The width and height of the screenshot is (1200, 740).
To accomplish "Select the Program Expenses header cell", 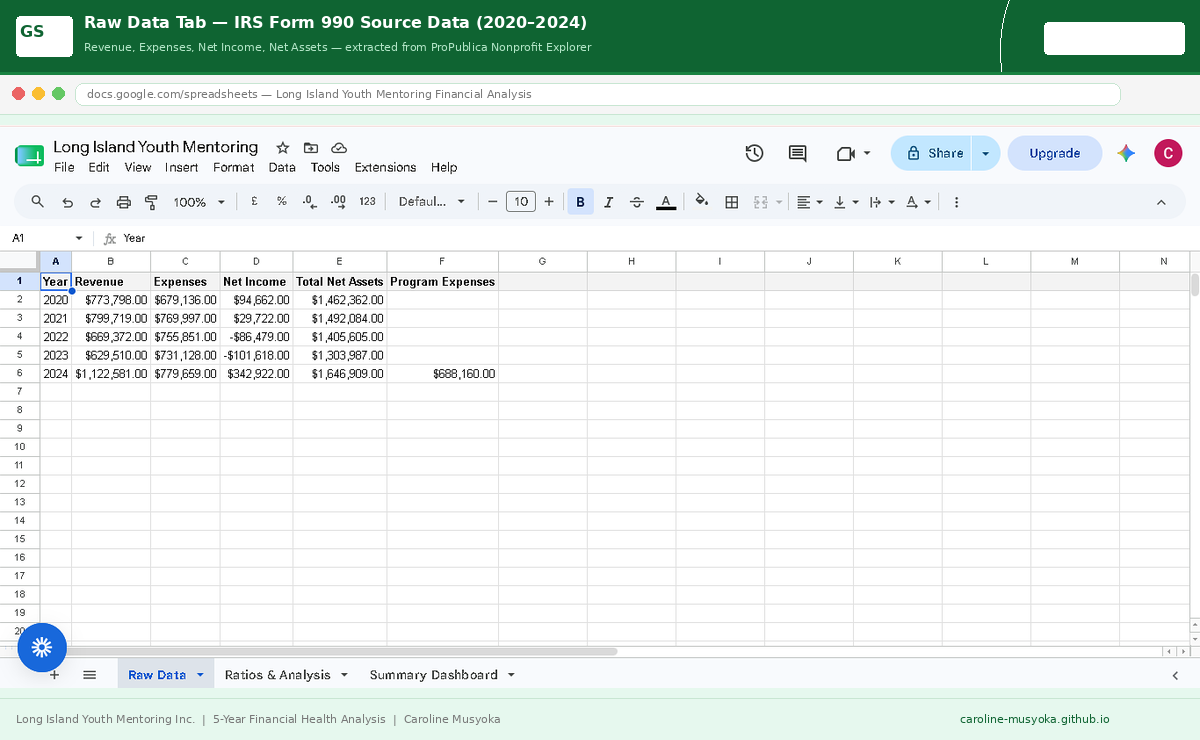I will coord(442,282).
